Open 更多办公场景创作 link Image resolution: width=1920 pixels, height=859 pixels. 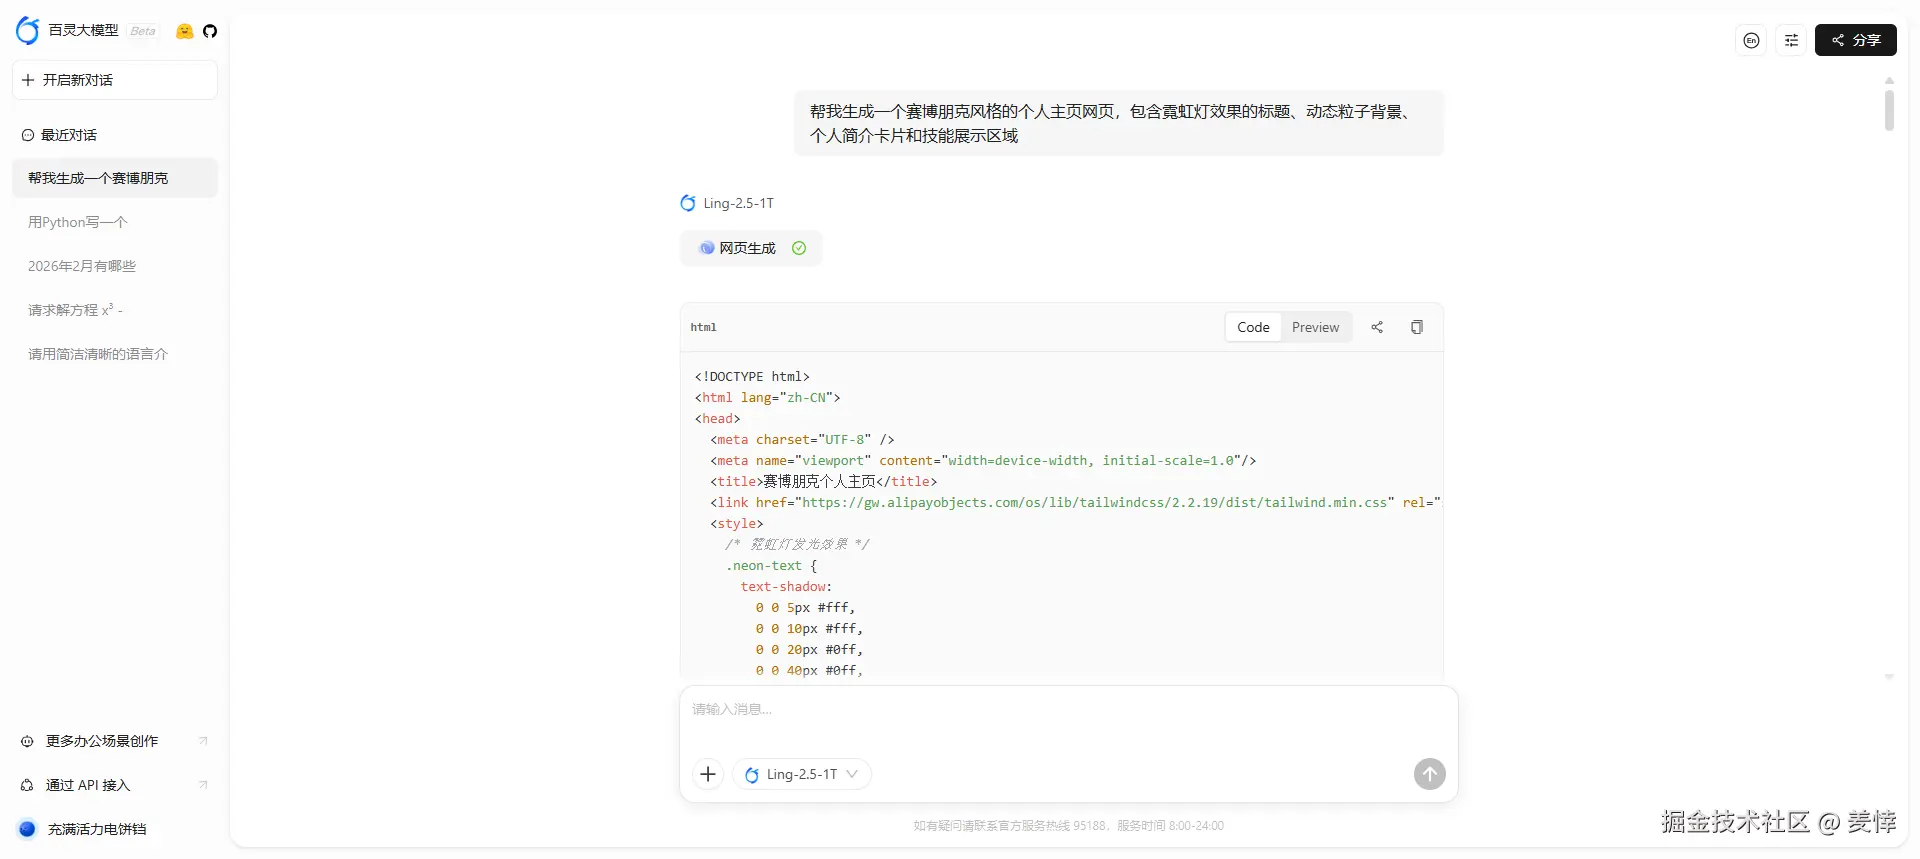[x=115, y=741]
